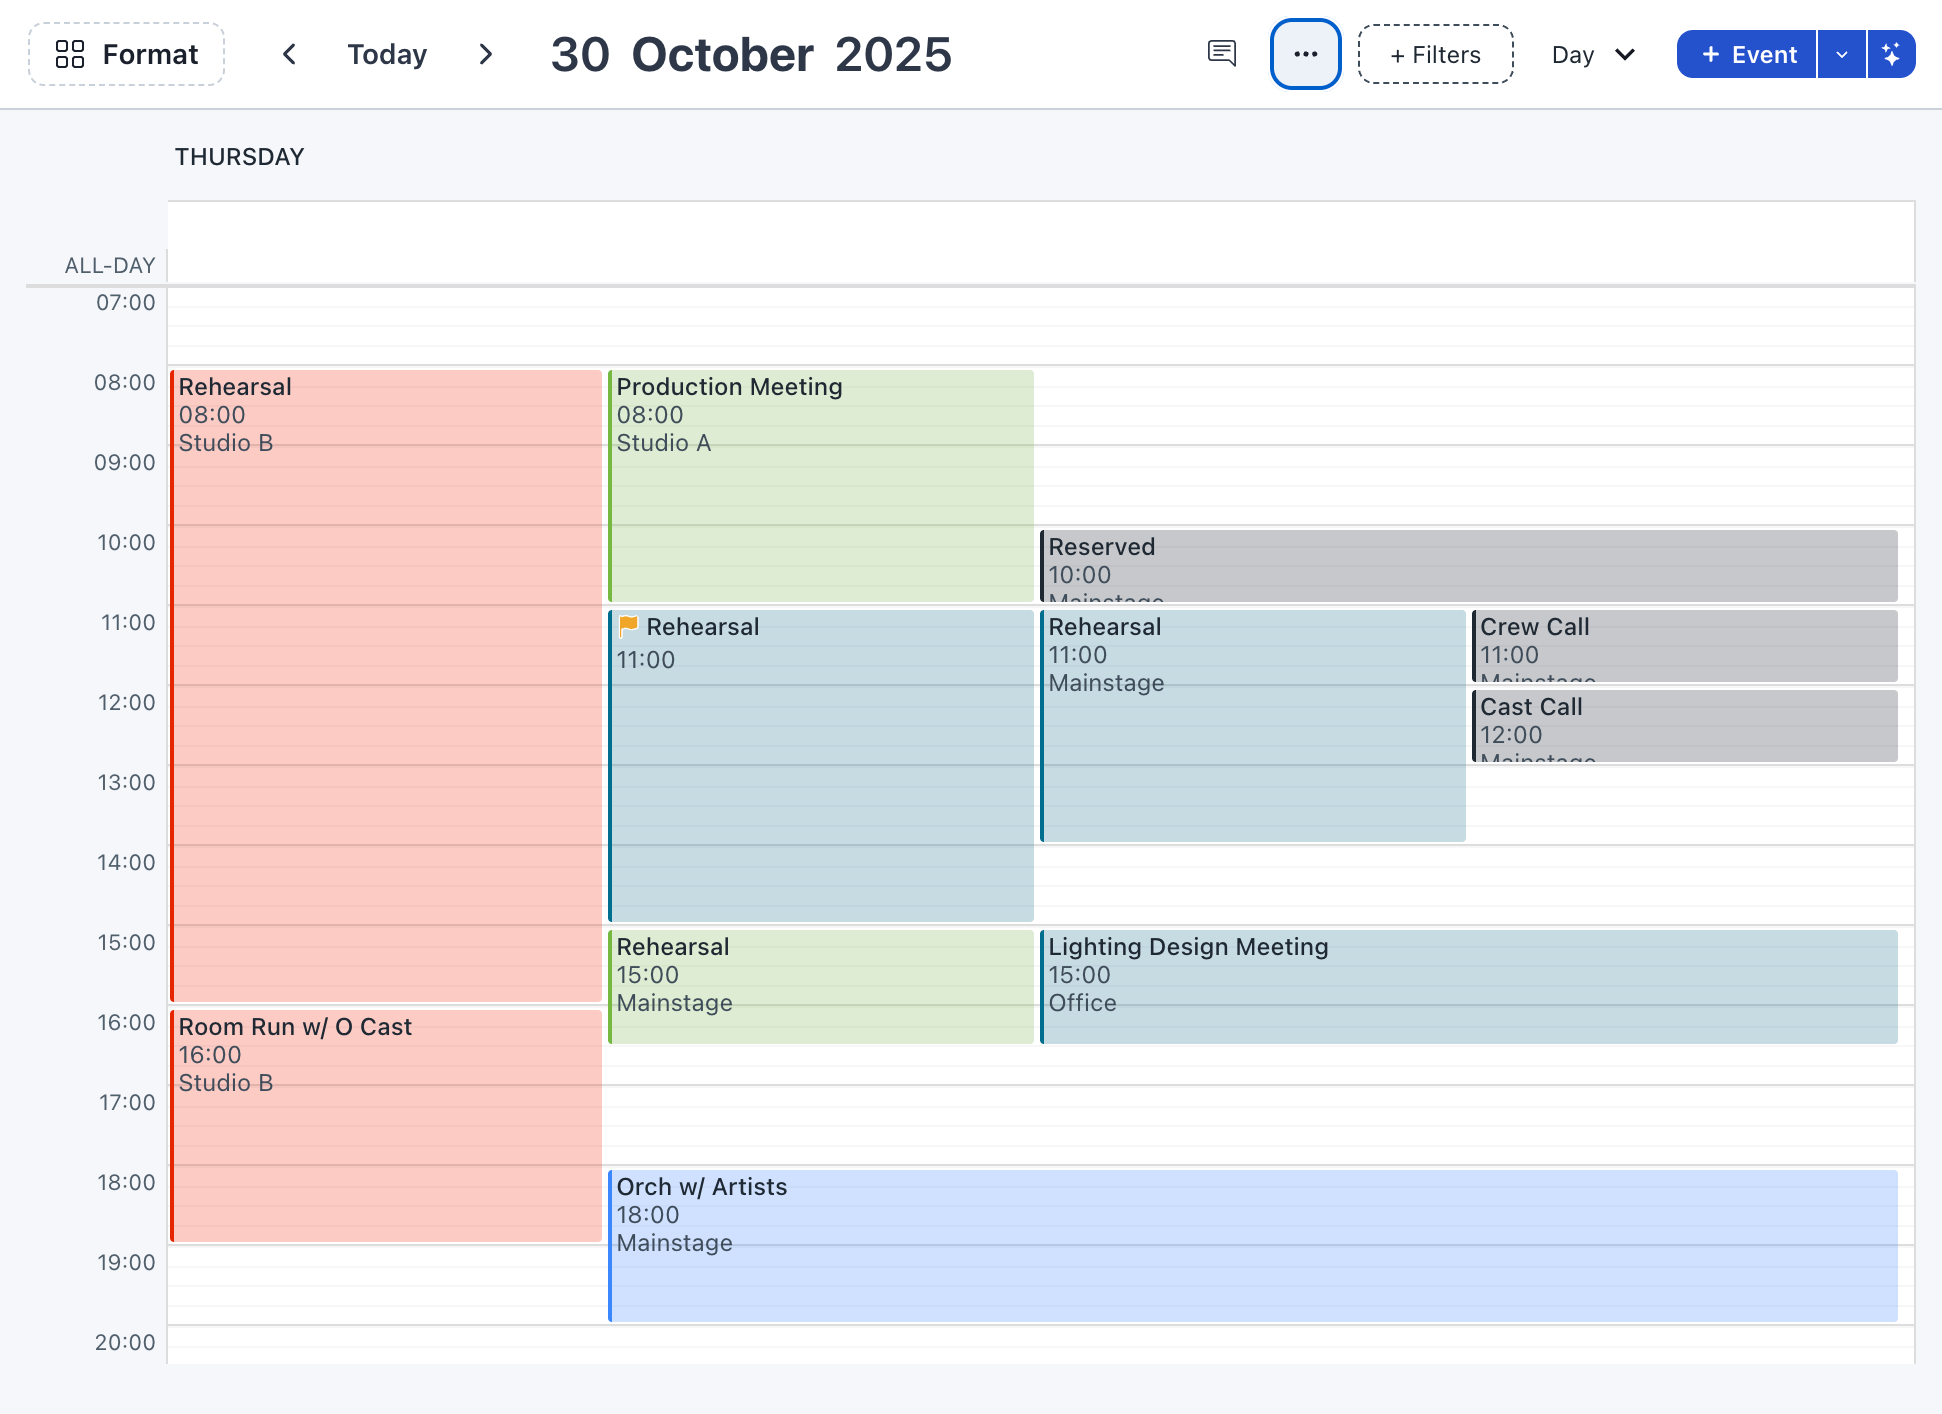
Task: Click the 13:00 time label
Action: pos(126,783)
